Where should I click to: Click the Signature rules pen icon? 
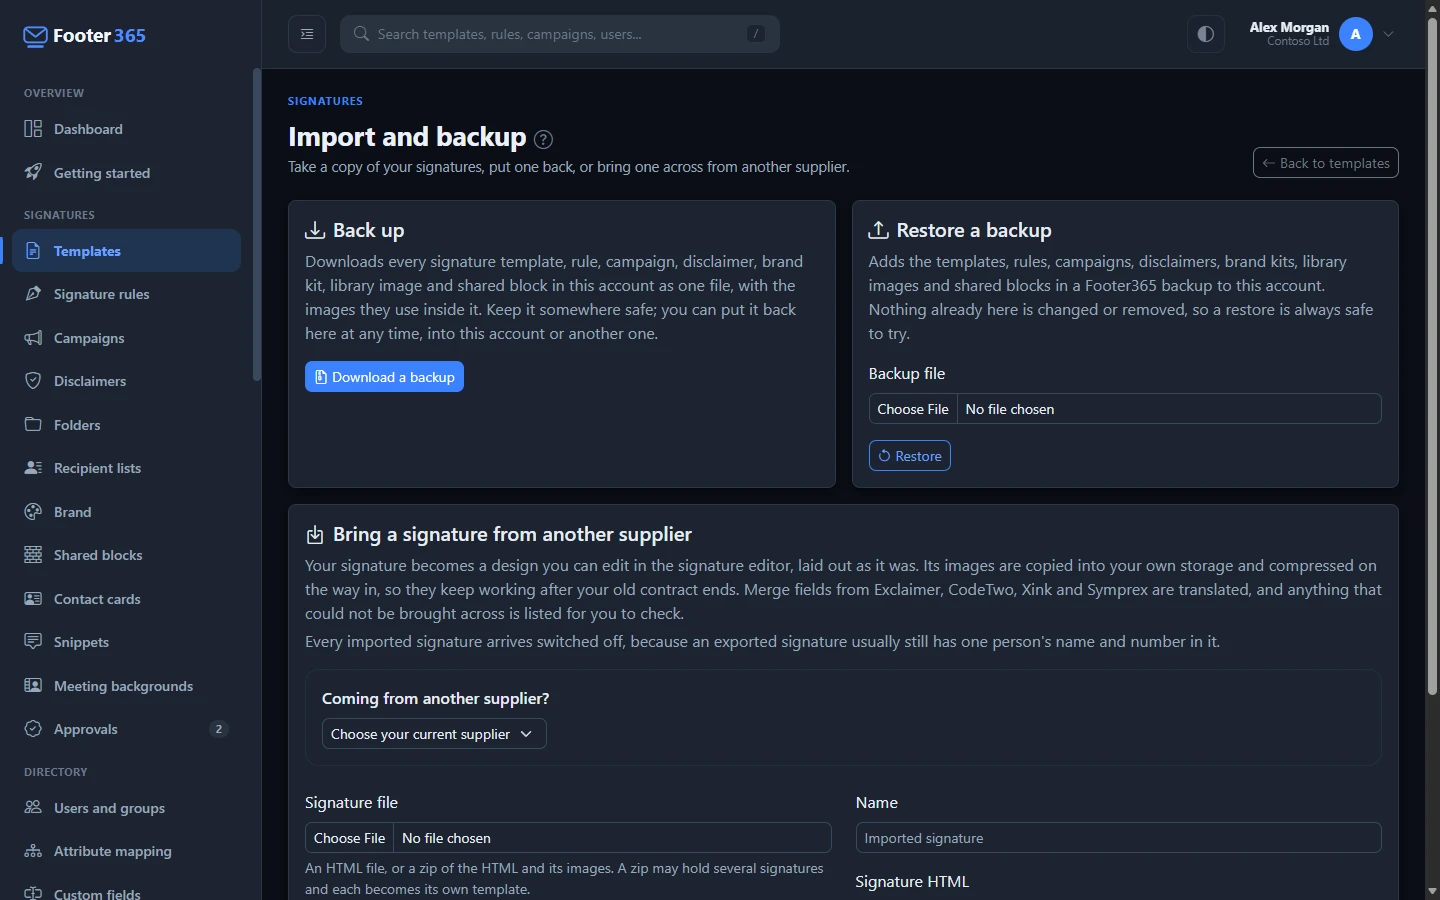[x=33, y=294]
